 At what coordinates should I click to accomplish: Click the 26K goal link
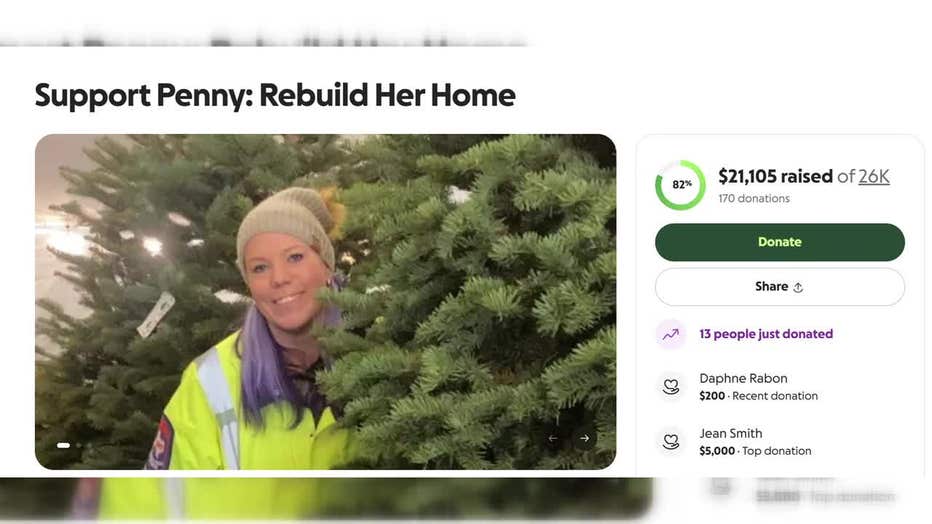874,176
